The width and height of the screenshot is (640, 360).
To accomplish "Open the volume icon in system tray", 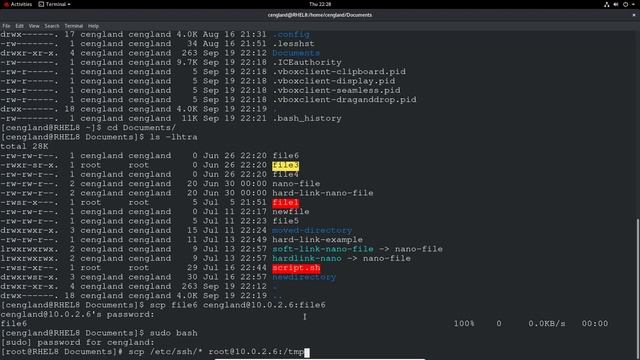I will (616, 4).
